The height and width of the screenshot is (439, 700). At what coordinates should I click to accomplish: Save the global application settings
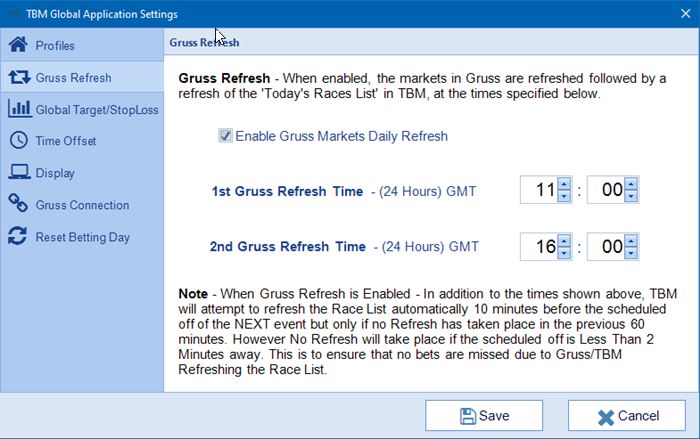point(484,416)
